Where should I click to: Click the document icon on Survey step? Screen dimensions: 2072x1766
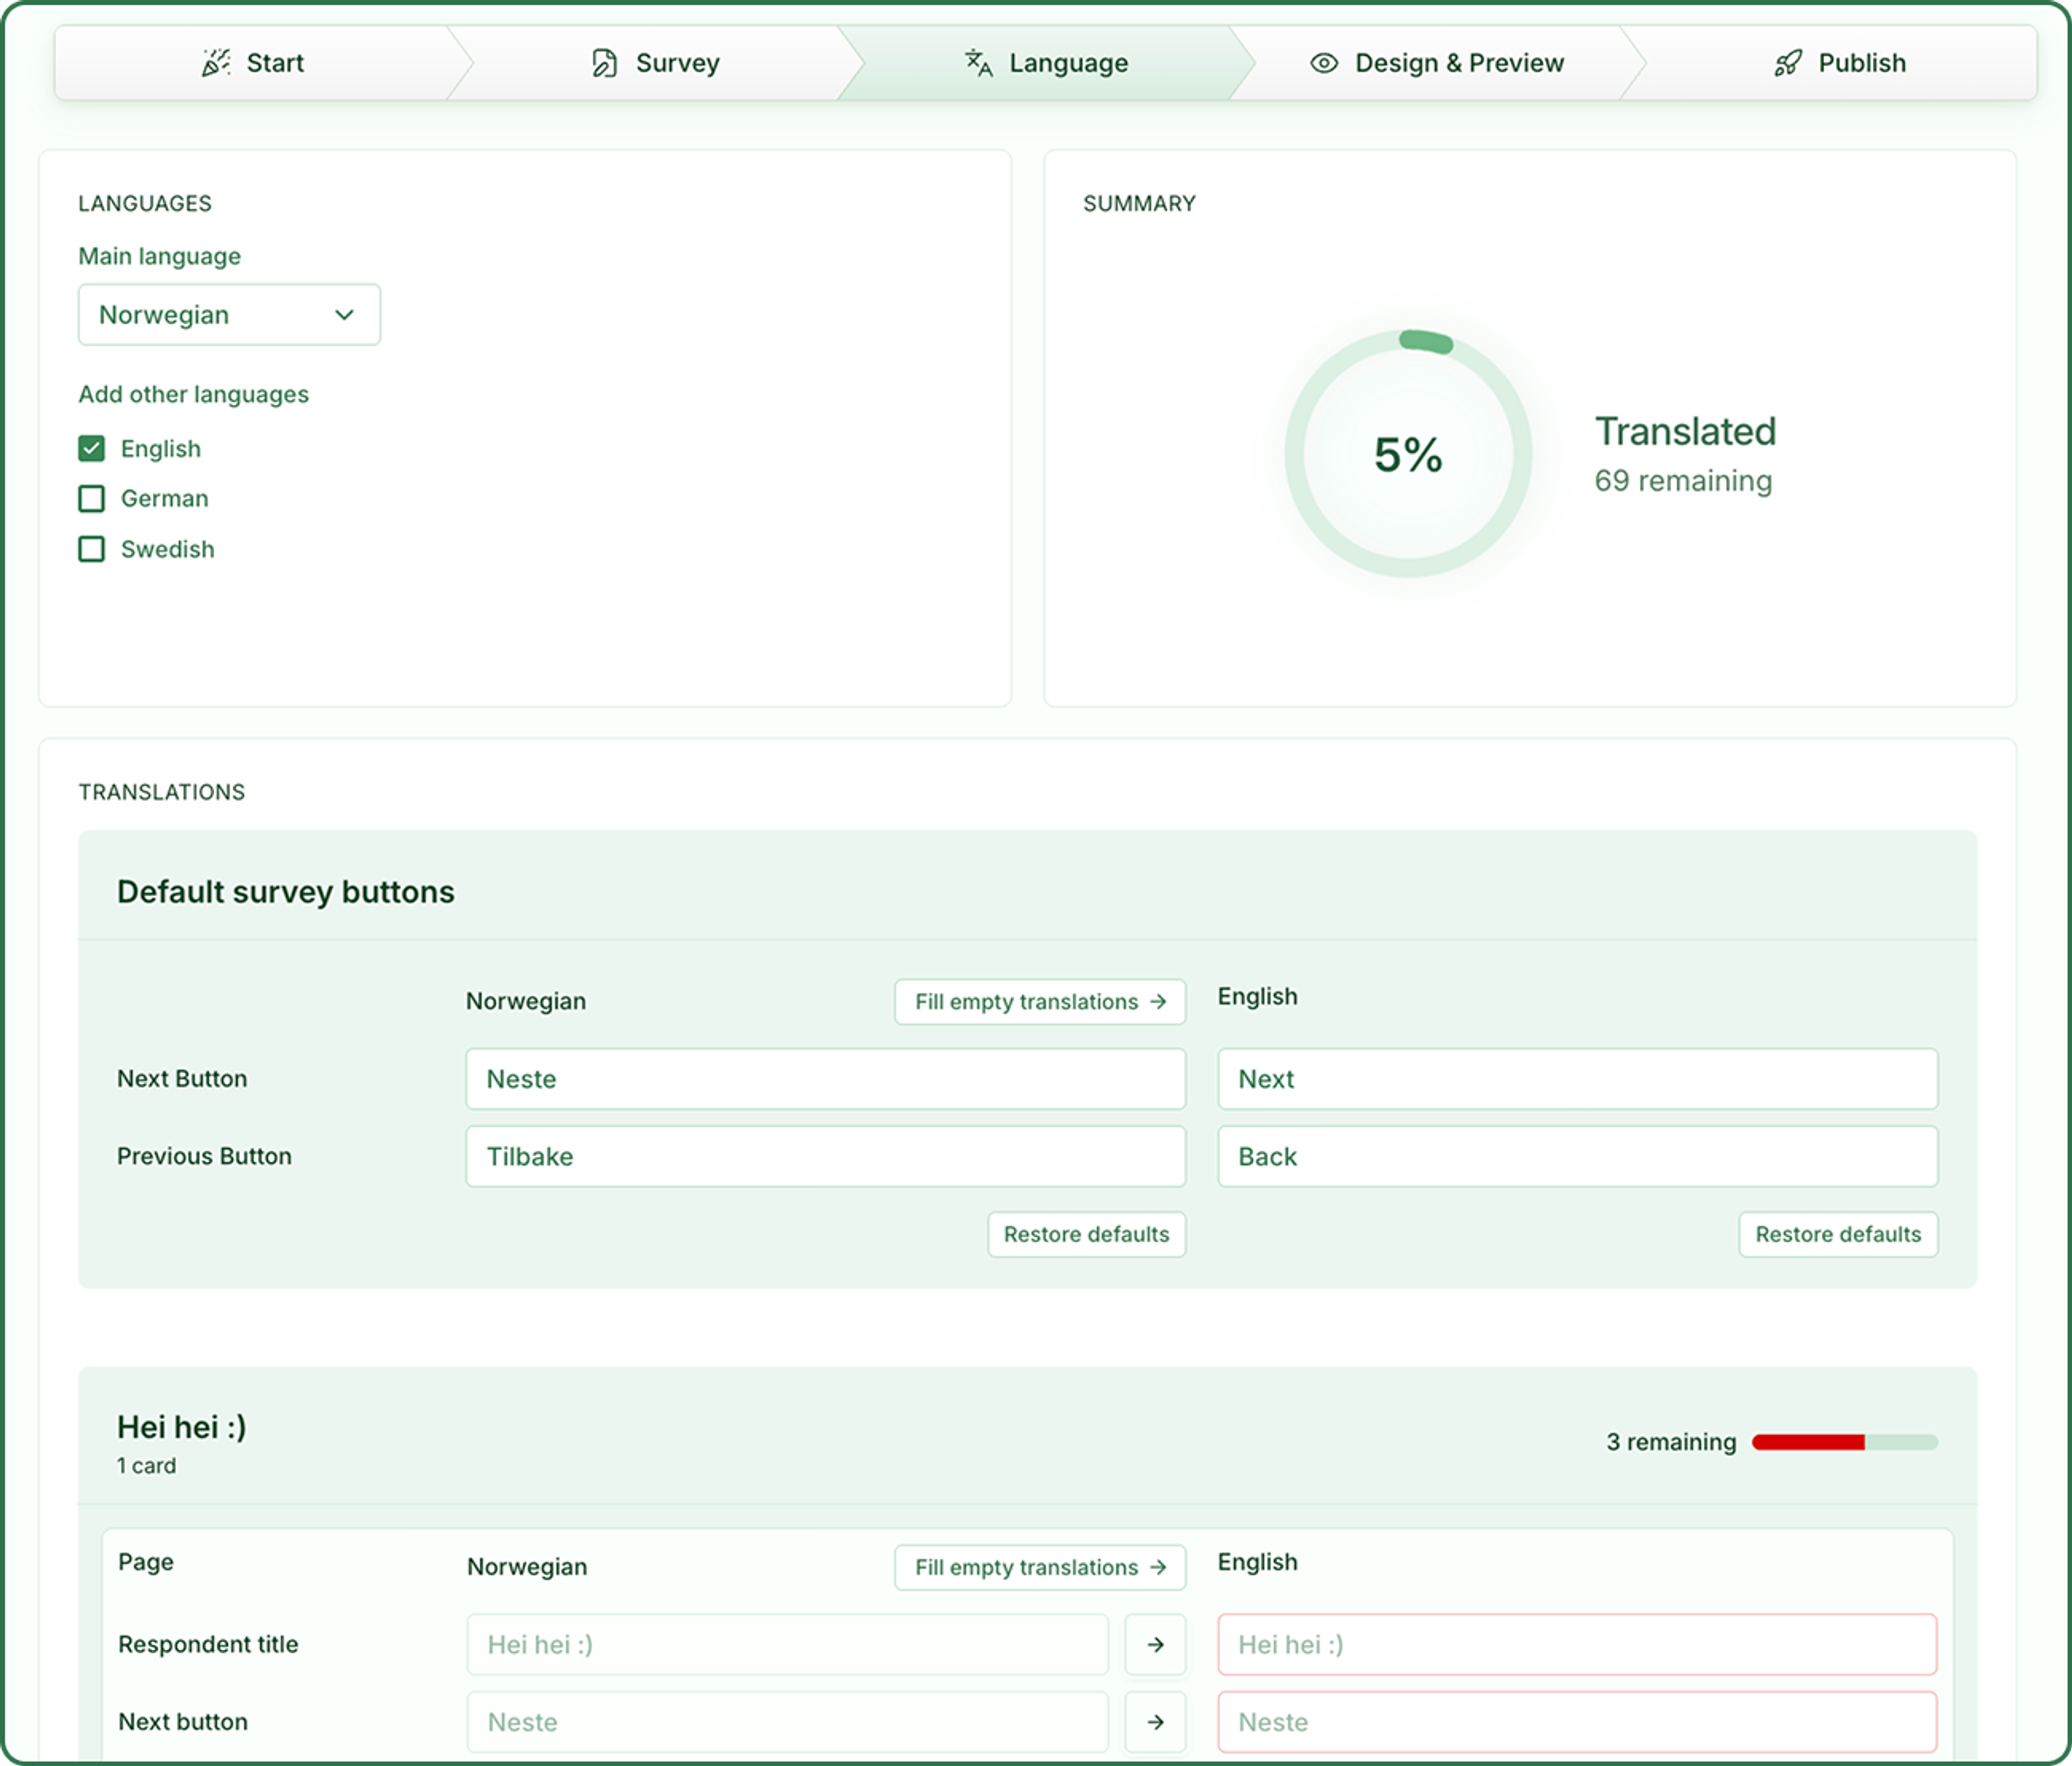(604, 63)
